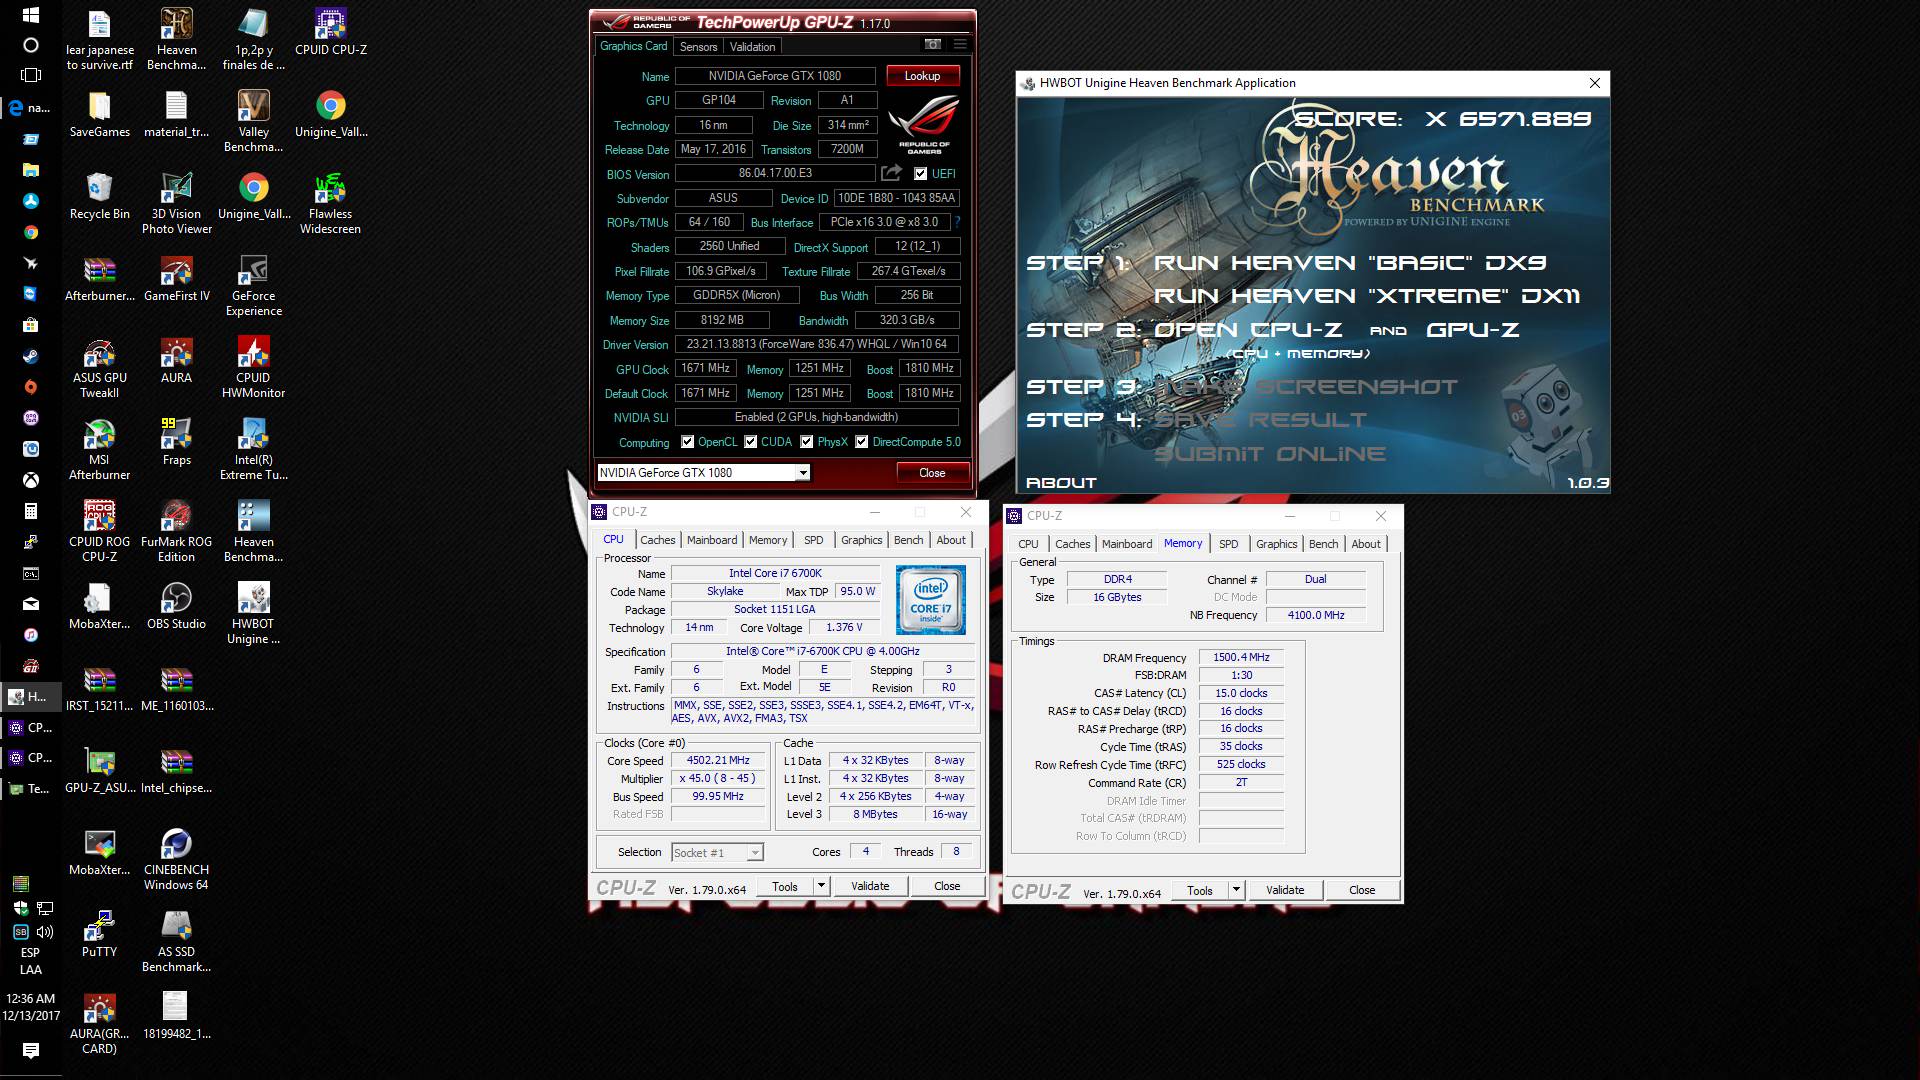1920x1080 pixels.
Task: Open Mainboard tab in left CPU-Z window
Action: [x=712, y=540]
